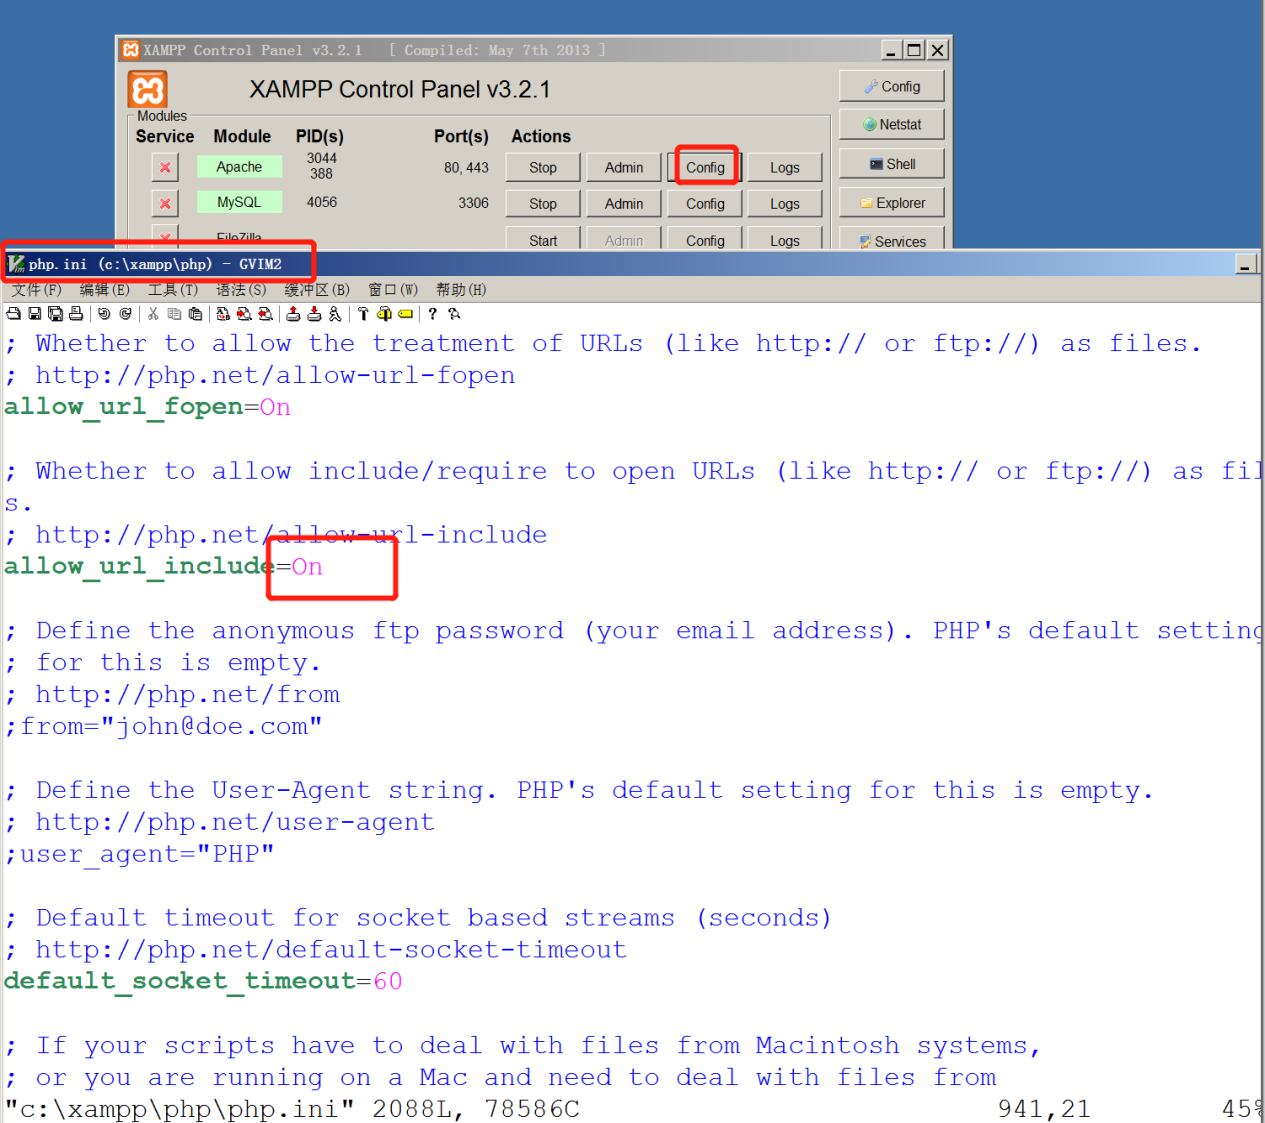1265x1123 pixels.
Task: Open the 编辑(E) Edit menu
Action: tap(105, 290)
